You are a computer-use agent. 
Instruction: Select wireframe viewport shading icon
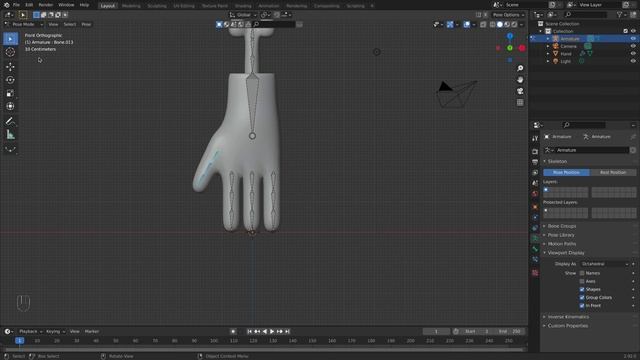(x=493, y=24)
